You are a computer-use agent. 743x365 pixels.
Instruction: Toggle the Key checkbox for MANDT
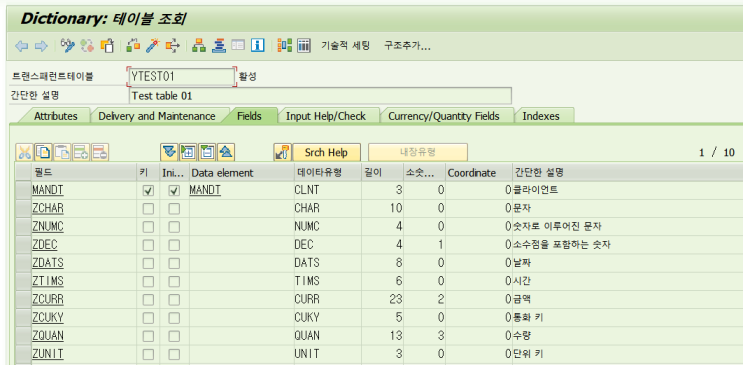point(148,191)
